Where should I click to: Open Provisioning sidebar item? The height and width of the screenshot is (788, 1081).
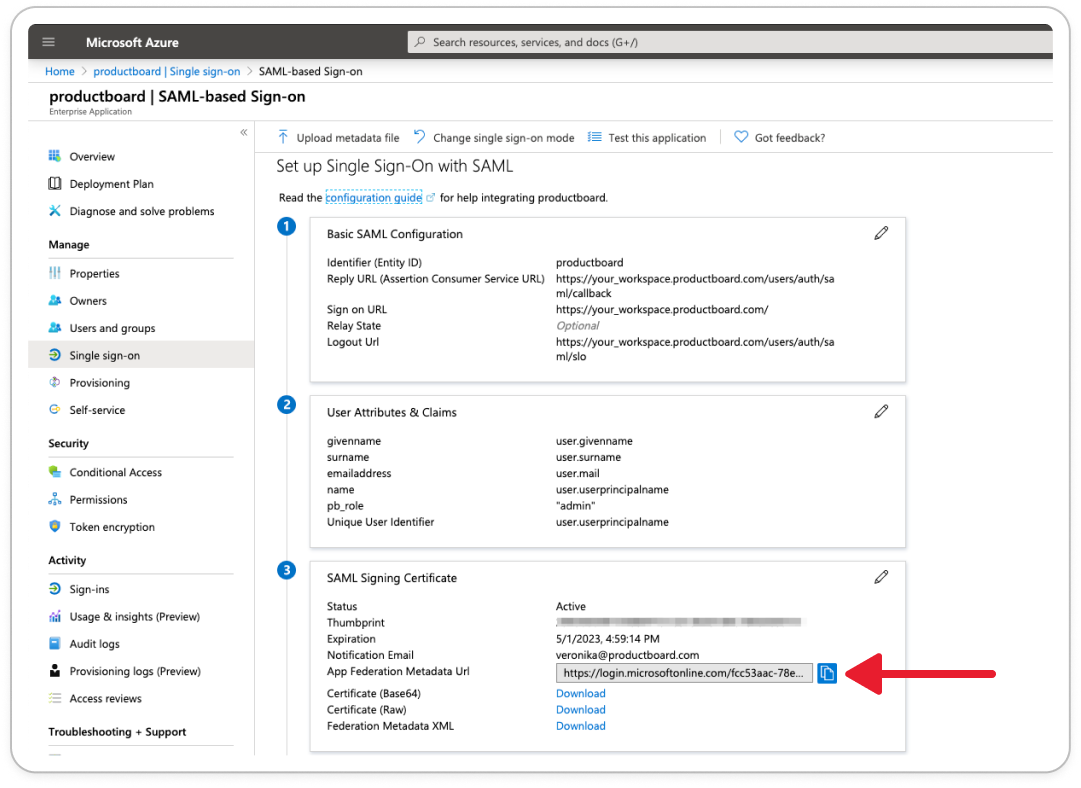[99, 383]
